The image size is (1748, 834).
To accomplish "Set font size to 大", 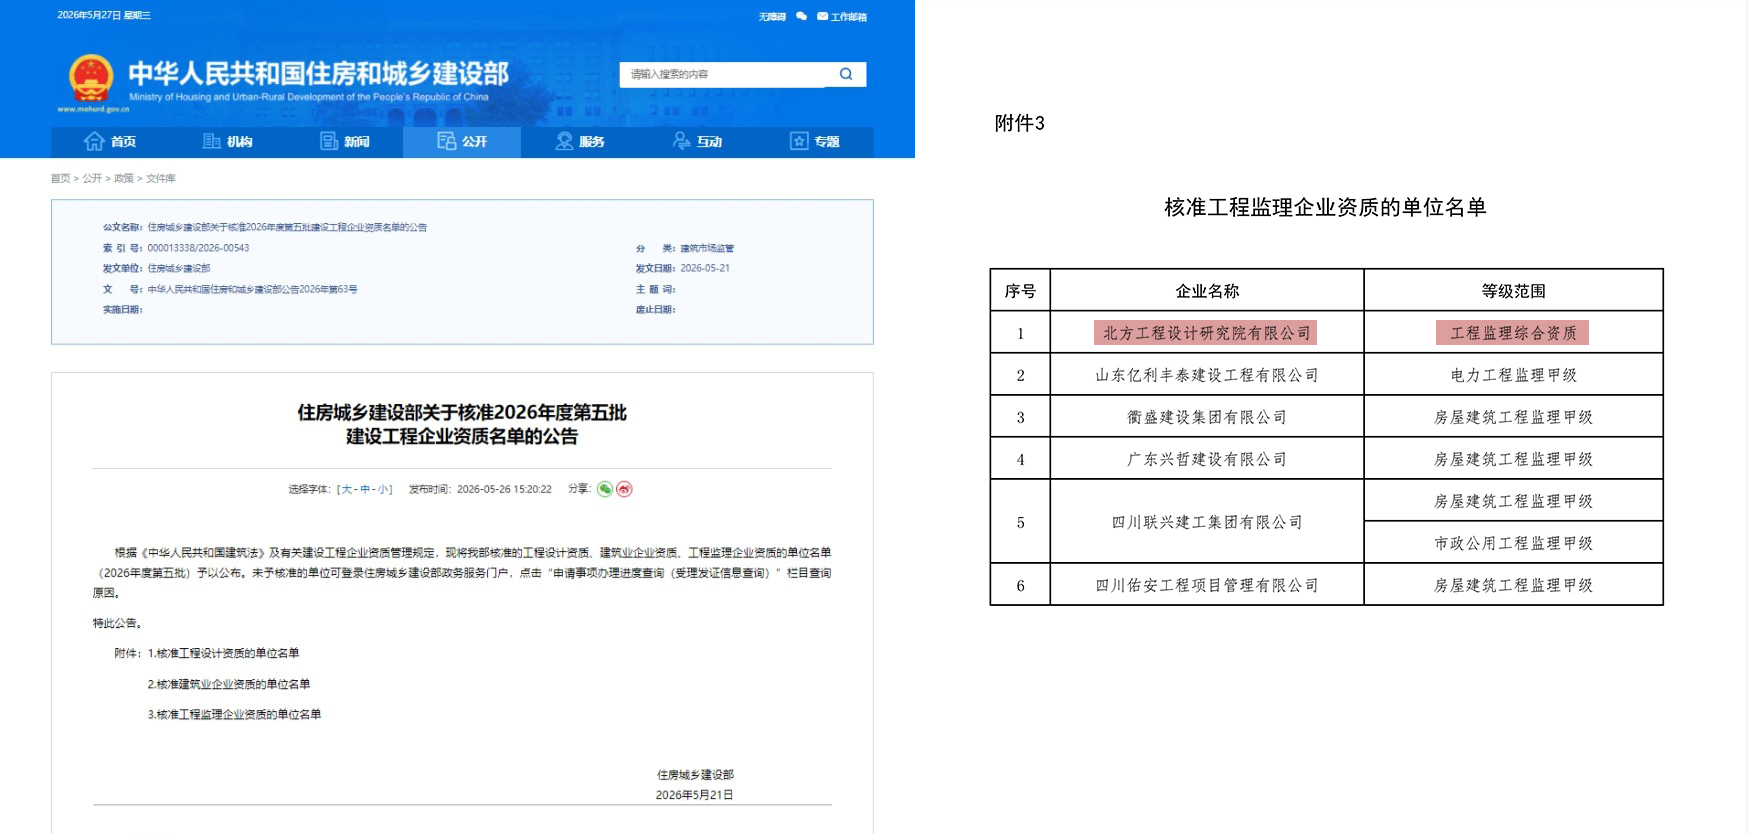I will point(347,489).
